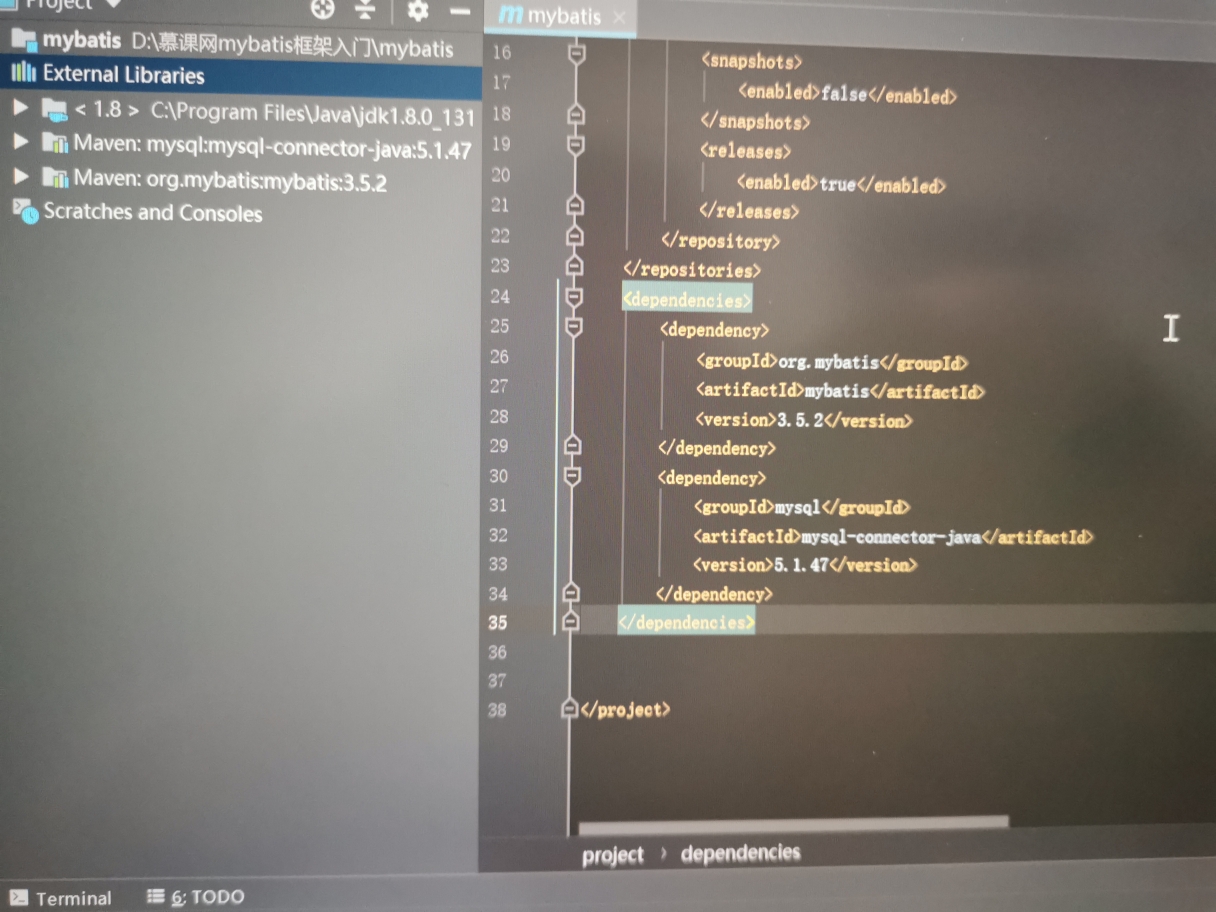Click line number 36 in gutter

498,652
